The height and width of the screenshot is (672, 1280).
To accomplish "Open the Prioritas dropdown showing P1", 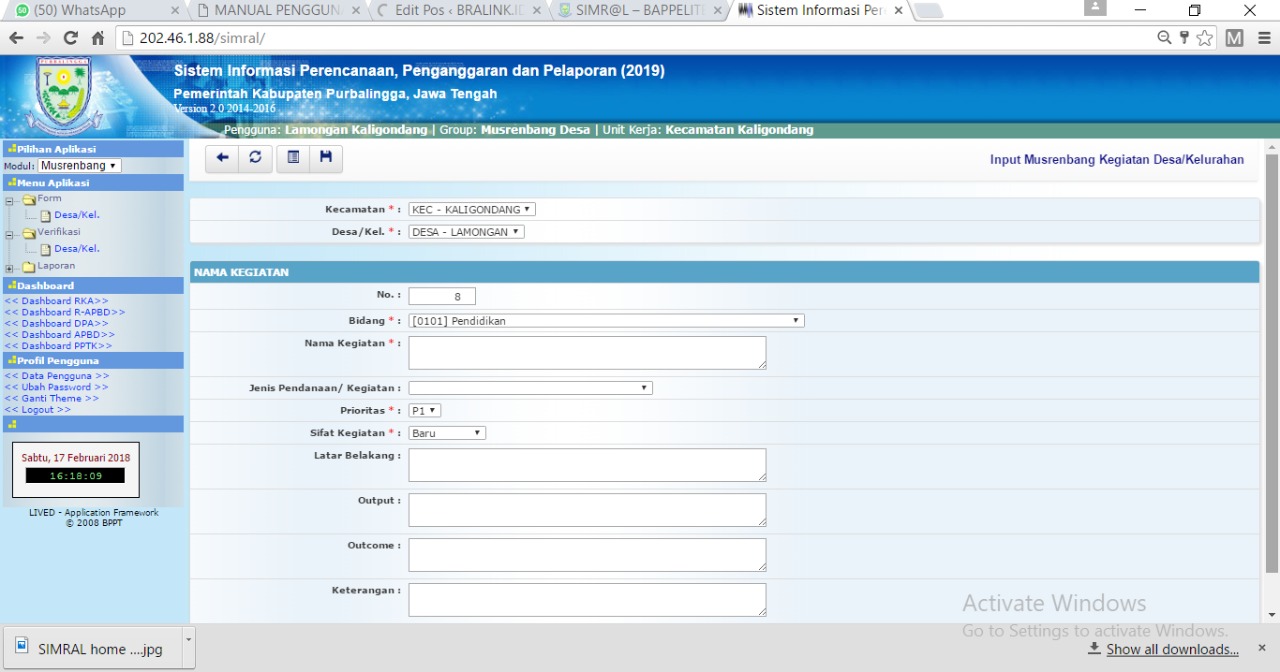I will 425,411.
